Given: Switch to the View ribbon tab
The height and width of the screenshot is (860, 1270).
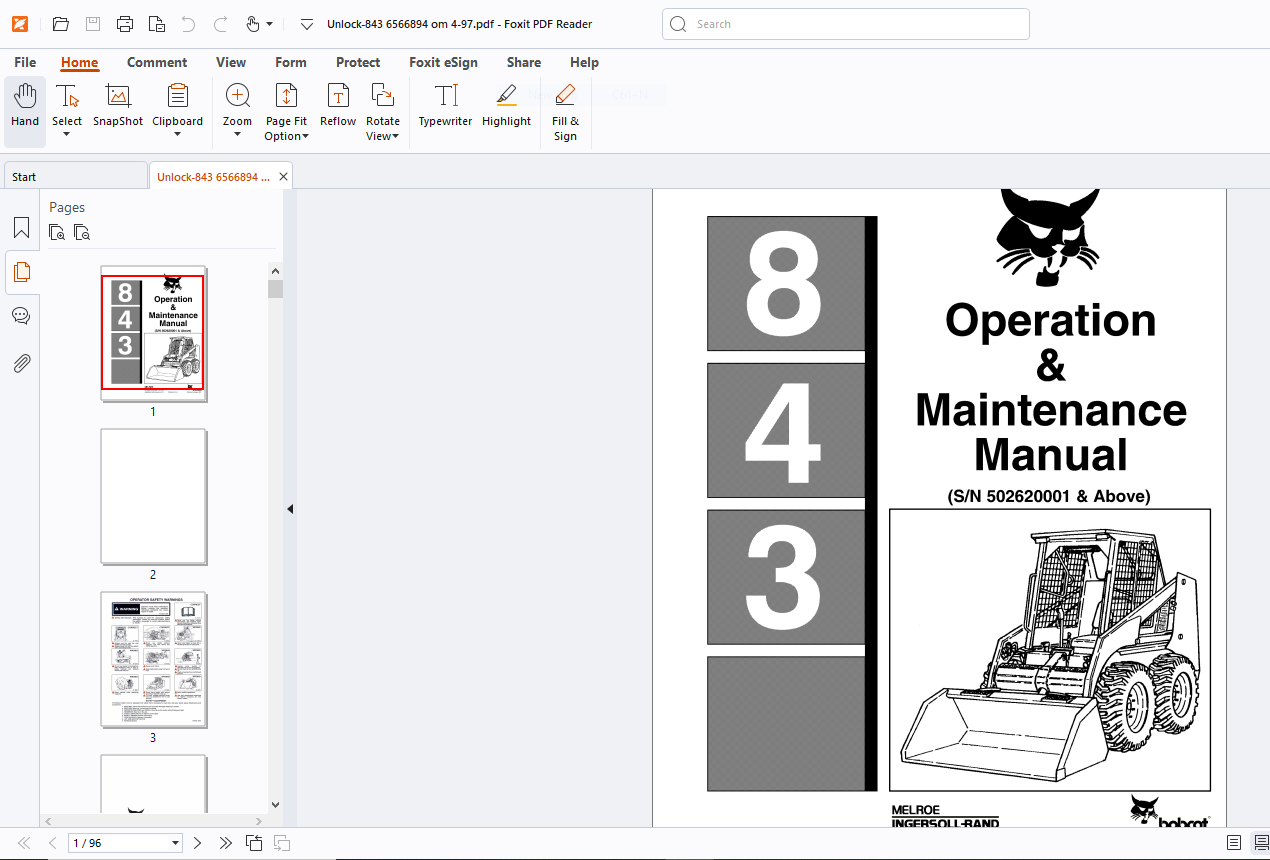Looking at the screenshot, I should (231, 62).
